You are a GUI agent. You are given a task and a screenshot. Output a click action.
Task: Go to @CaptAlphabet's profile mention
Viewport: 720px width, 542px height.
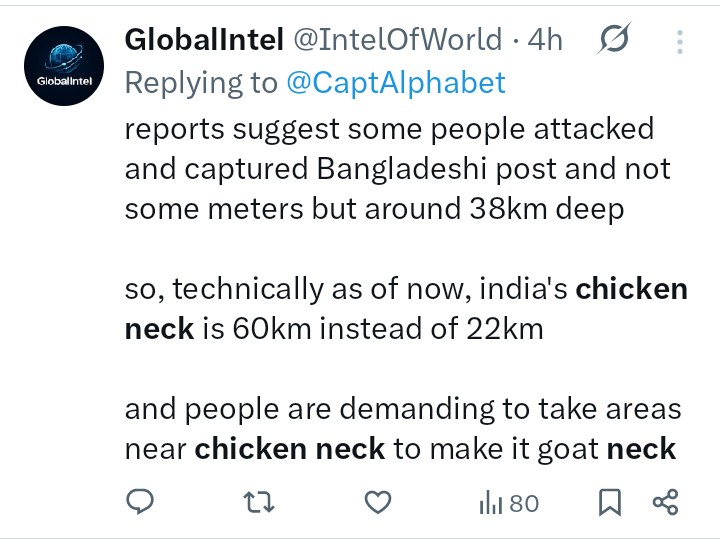[396, 83]
